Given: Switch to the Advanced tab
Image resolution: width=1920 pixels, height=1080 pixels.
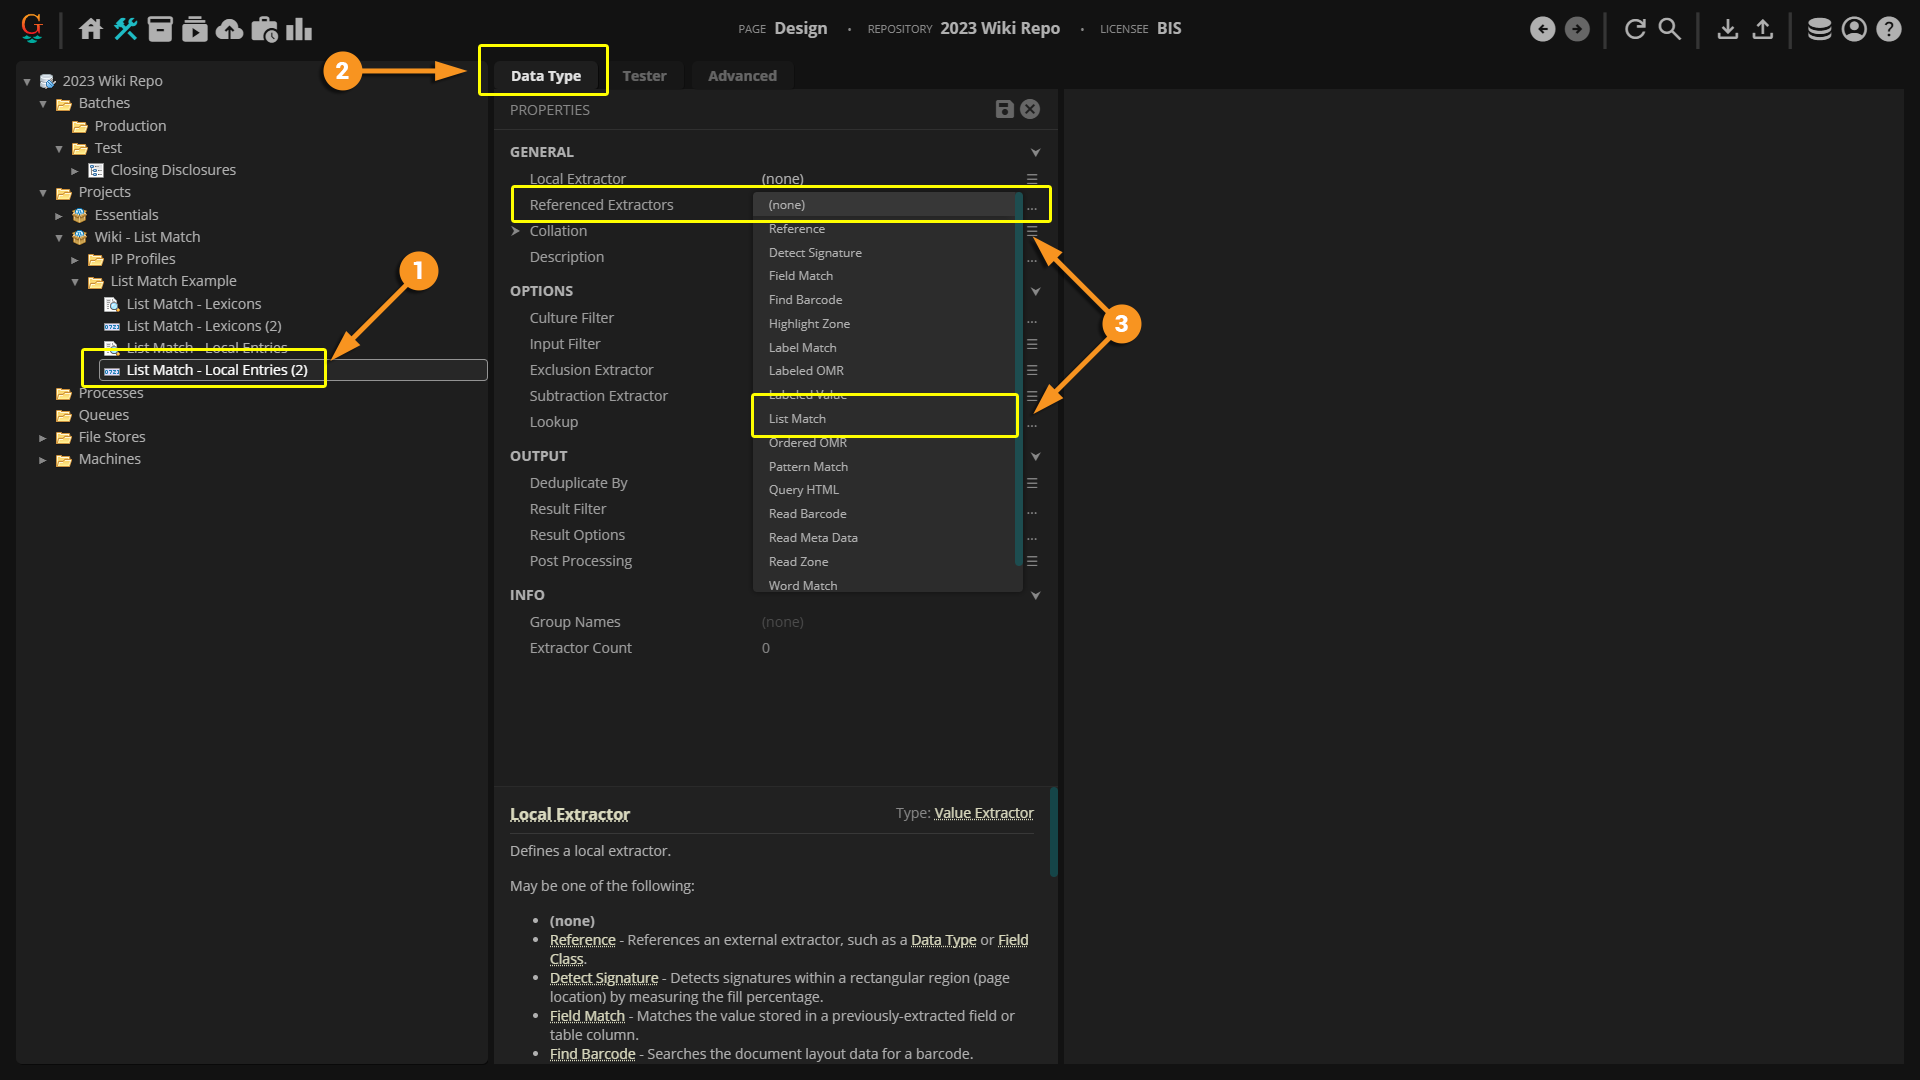Looking at the screenshot, I should 742,76.
